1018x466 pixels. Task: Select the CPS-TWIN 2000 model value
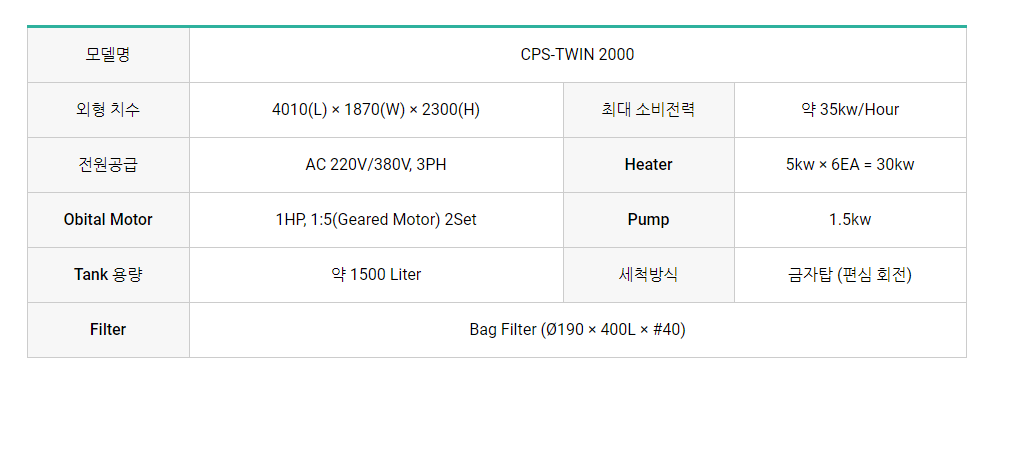577,55
